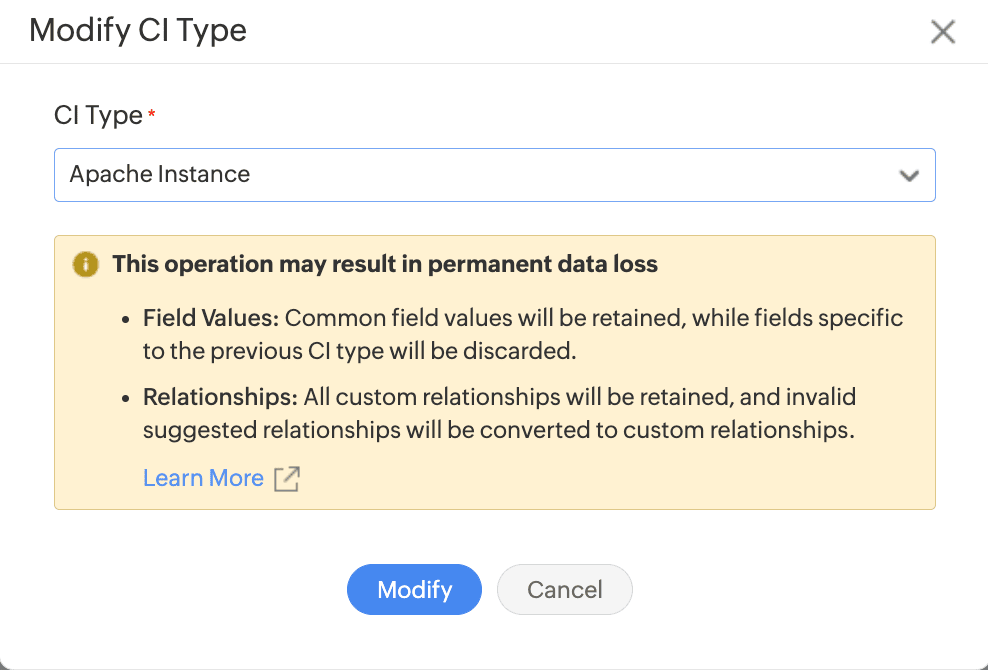This screenshot has height=670, width=988.
Task: Click the yellow info warning icon
Action: (x=86, y=265)
